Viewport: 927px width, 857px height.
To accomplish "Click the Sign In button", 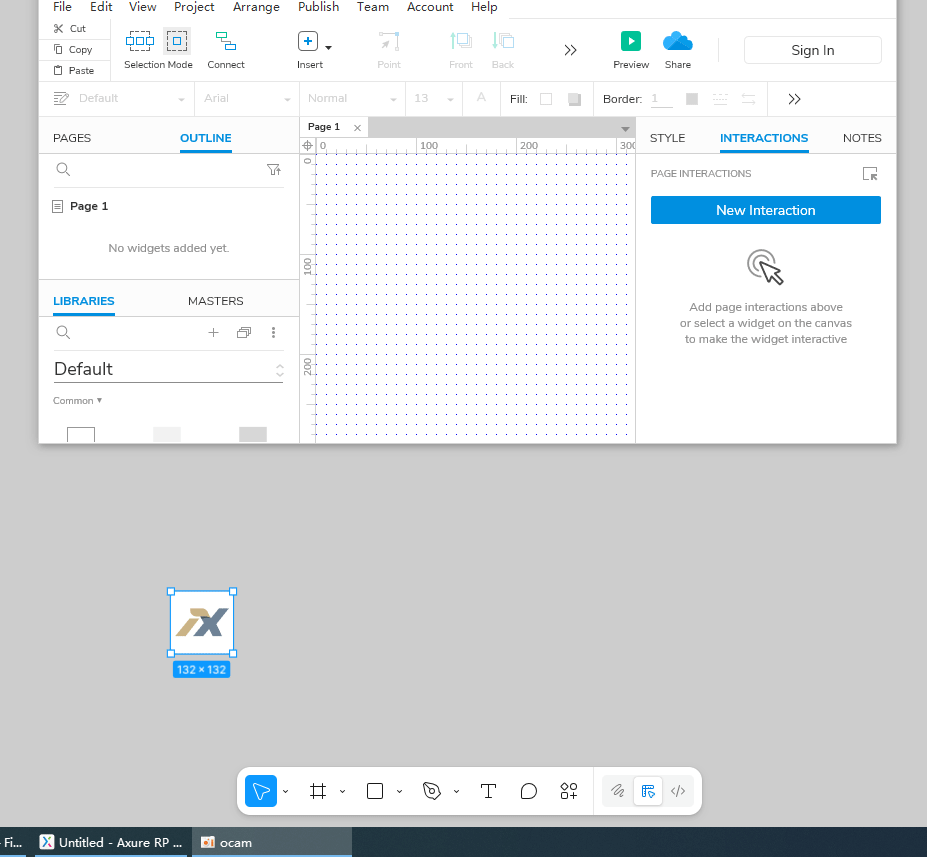I will tap(812, 50).
